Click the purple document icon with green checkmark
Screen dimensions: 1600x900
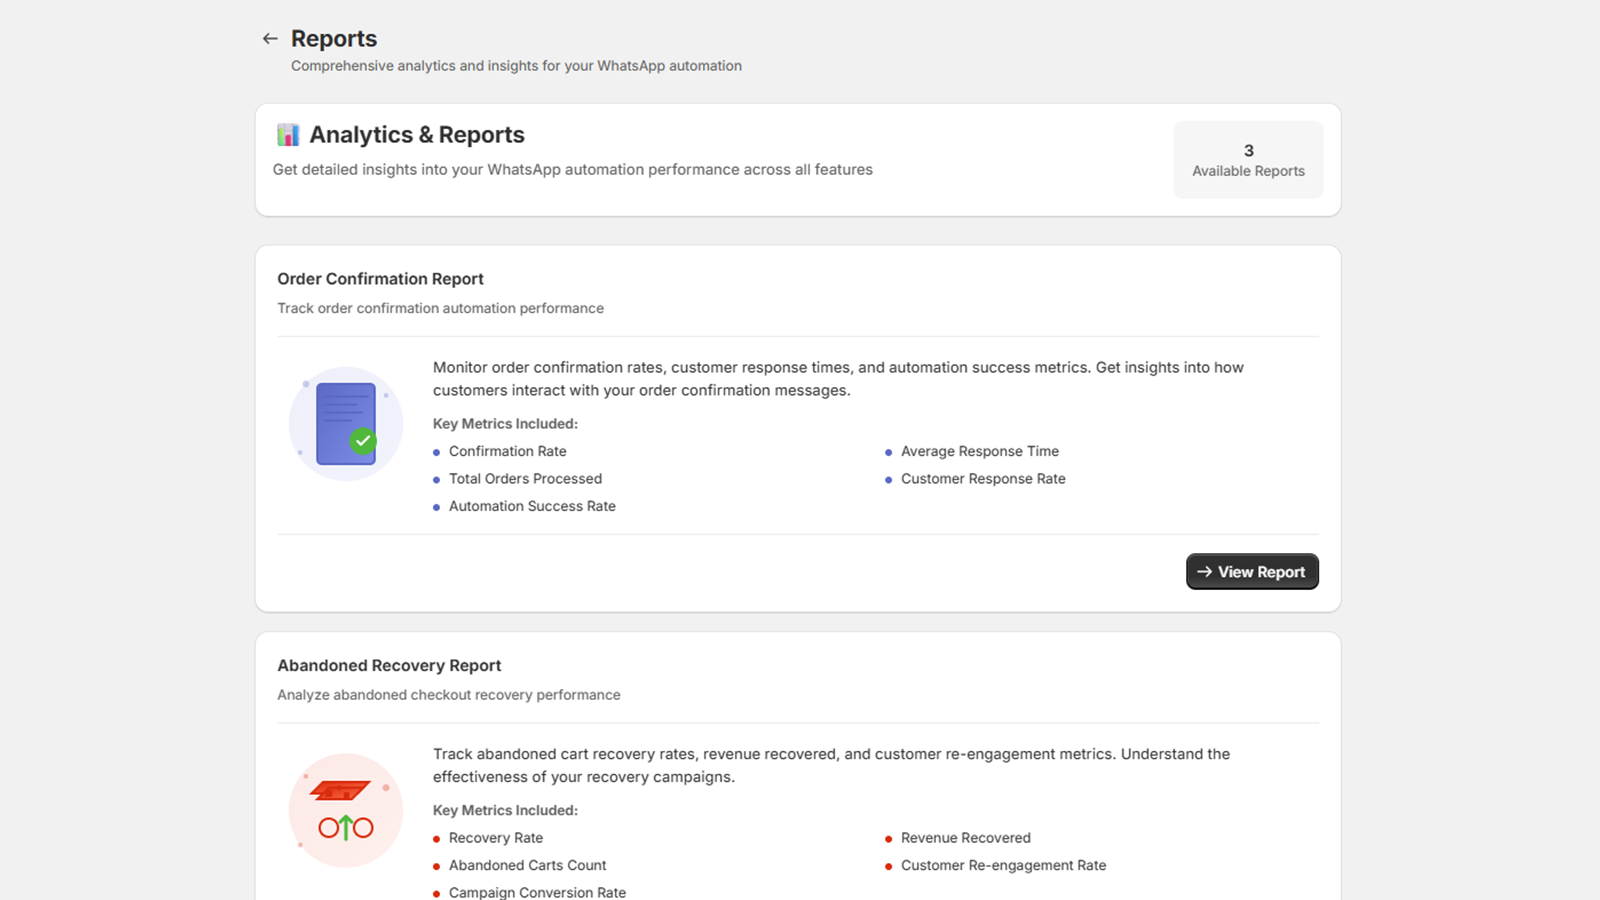click(345, 422)
